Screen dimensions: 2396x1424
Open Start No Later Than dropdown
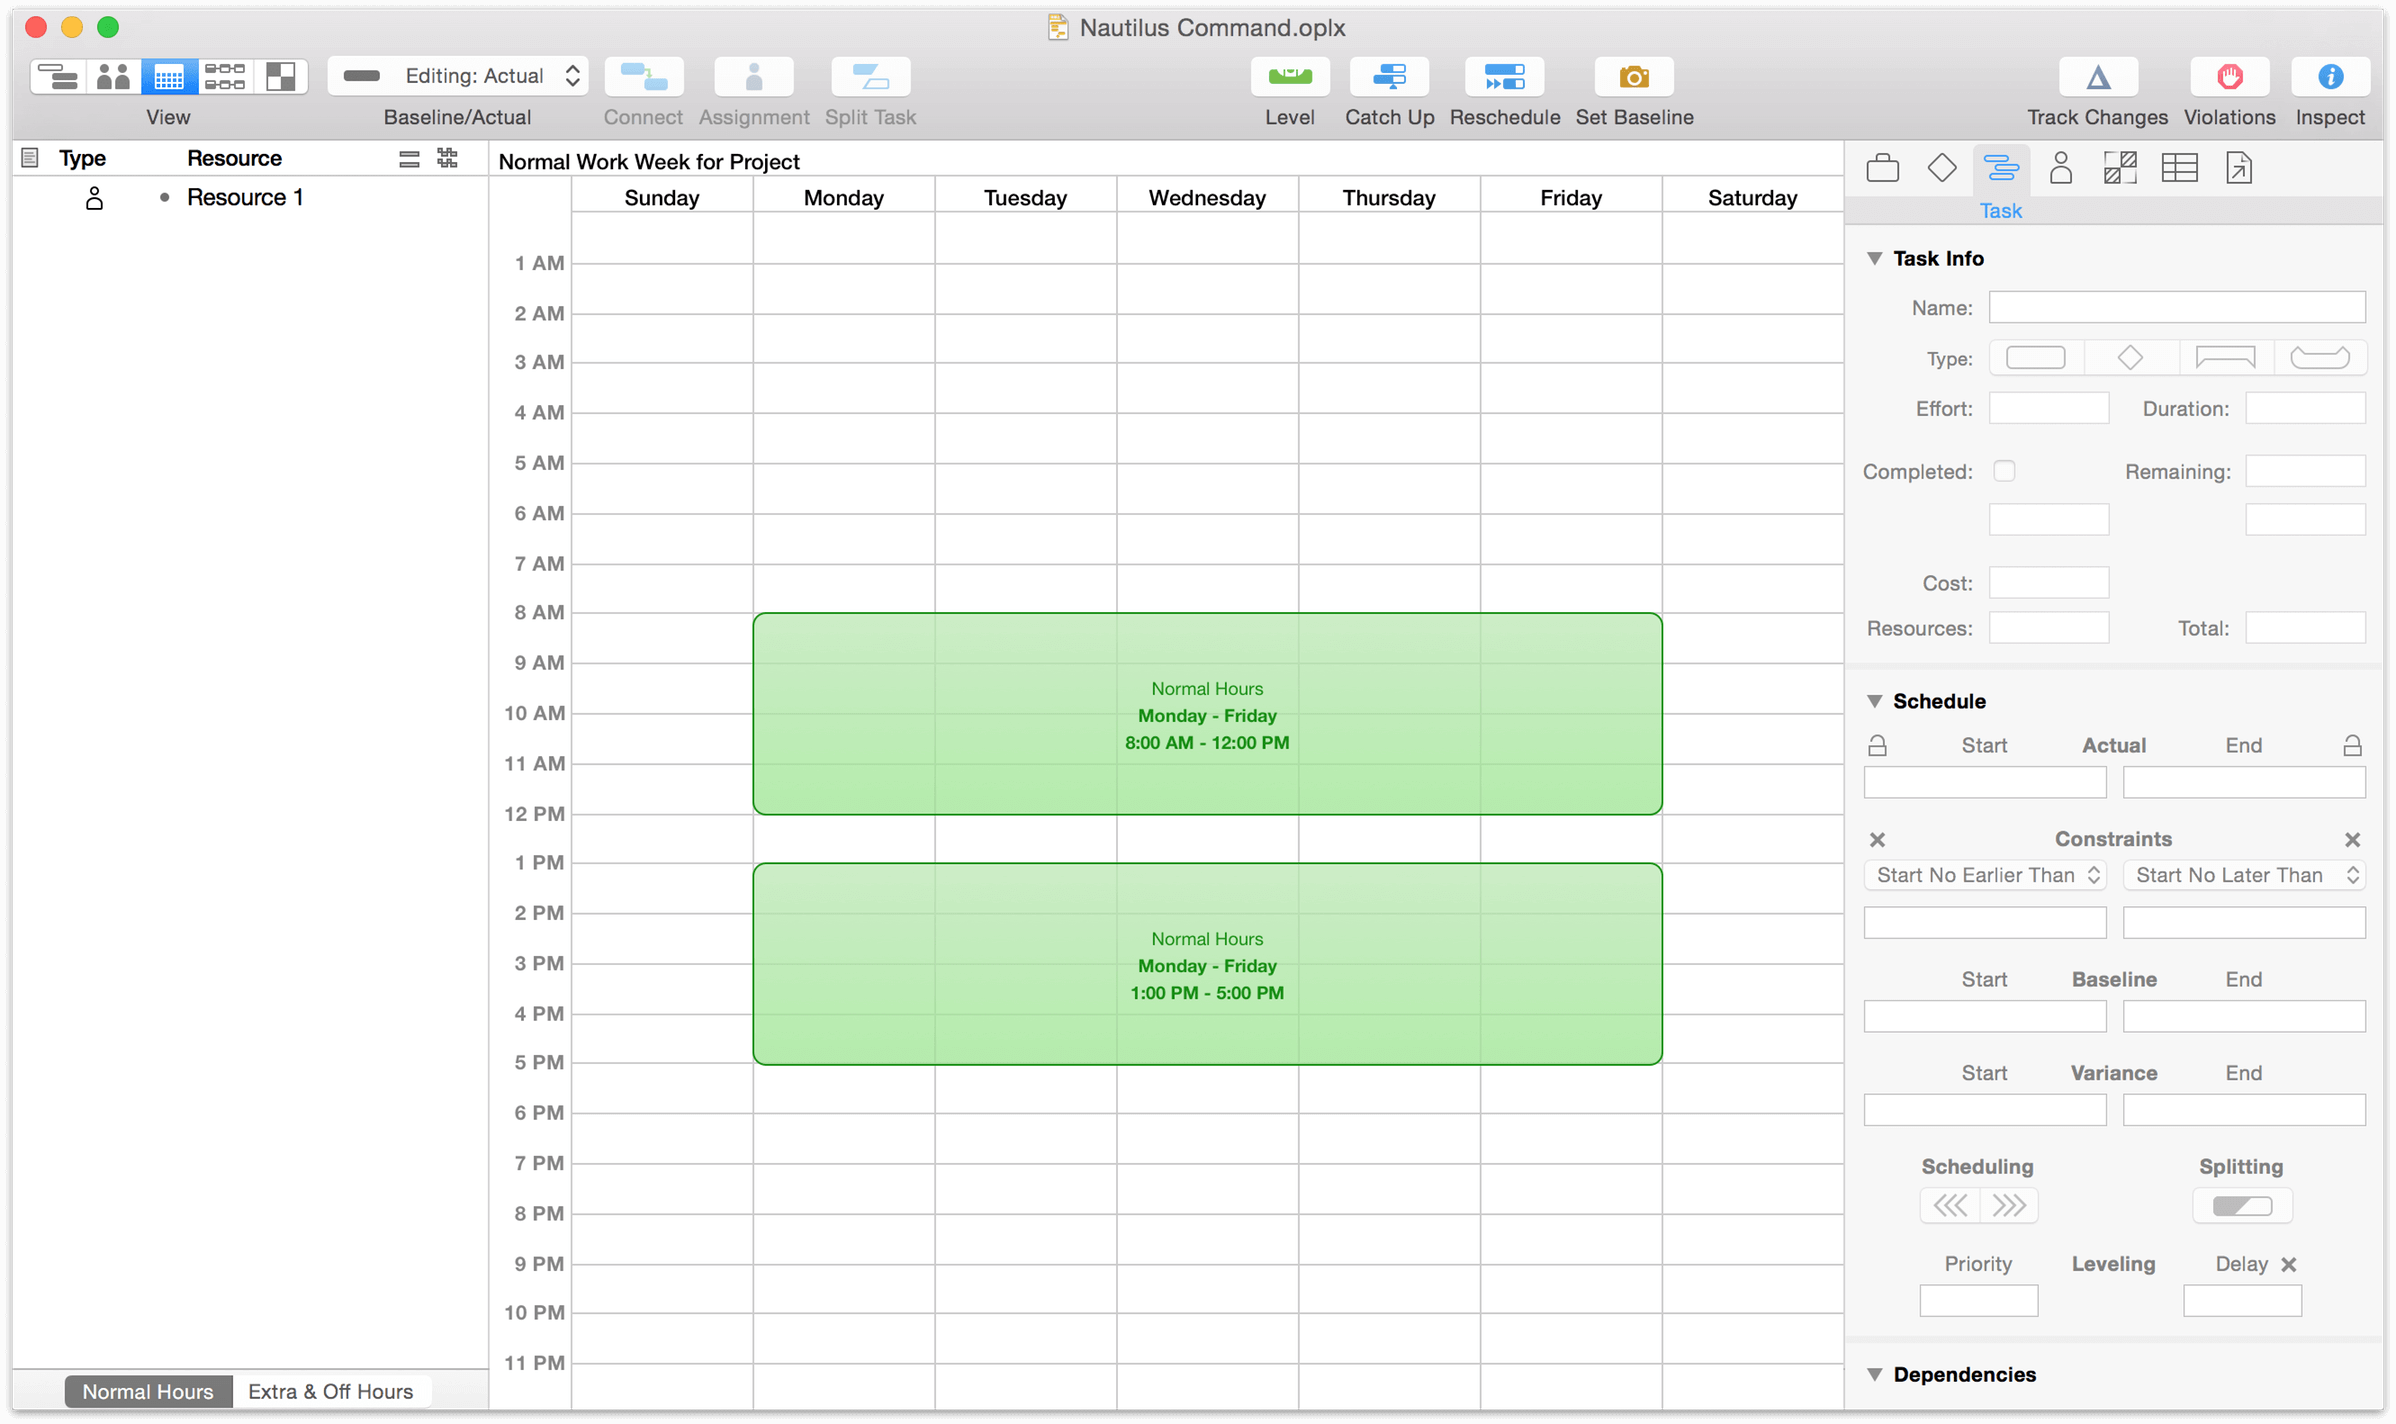point(2244,876)
